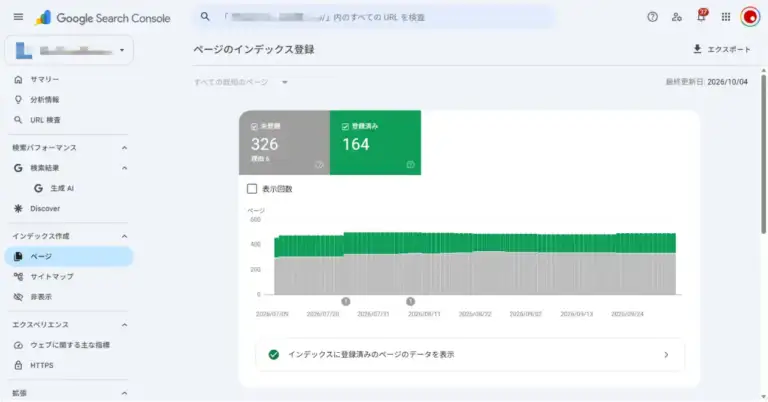Click the ページのインデックス登録 heading
This screenshot has height=402, width=768.
pos(254,49)
